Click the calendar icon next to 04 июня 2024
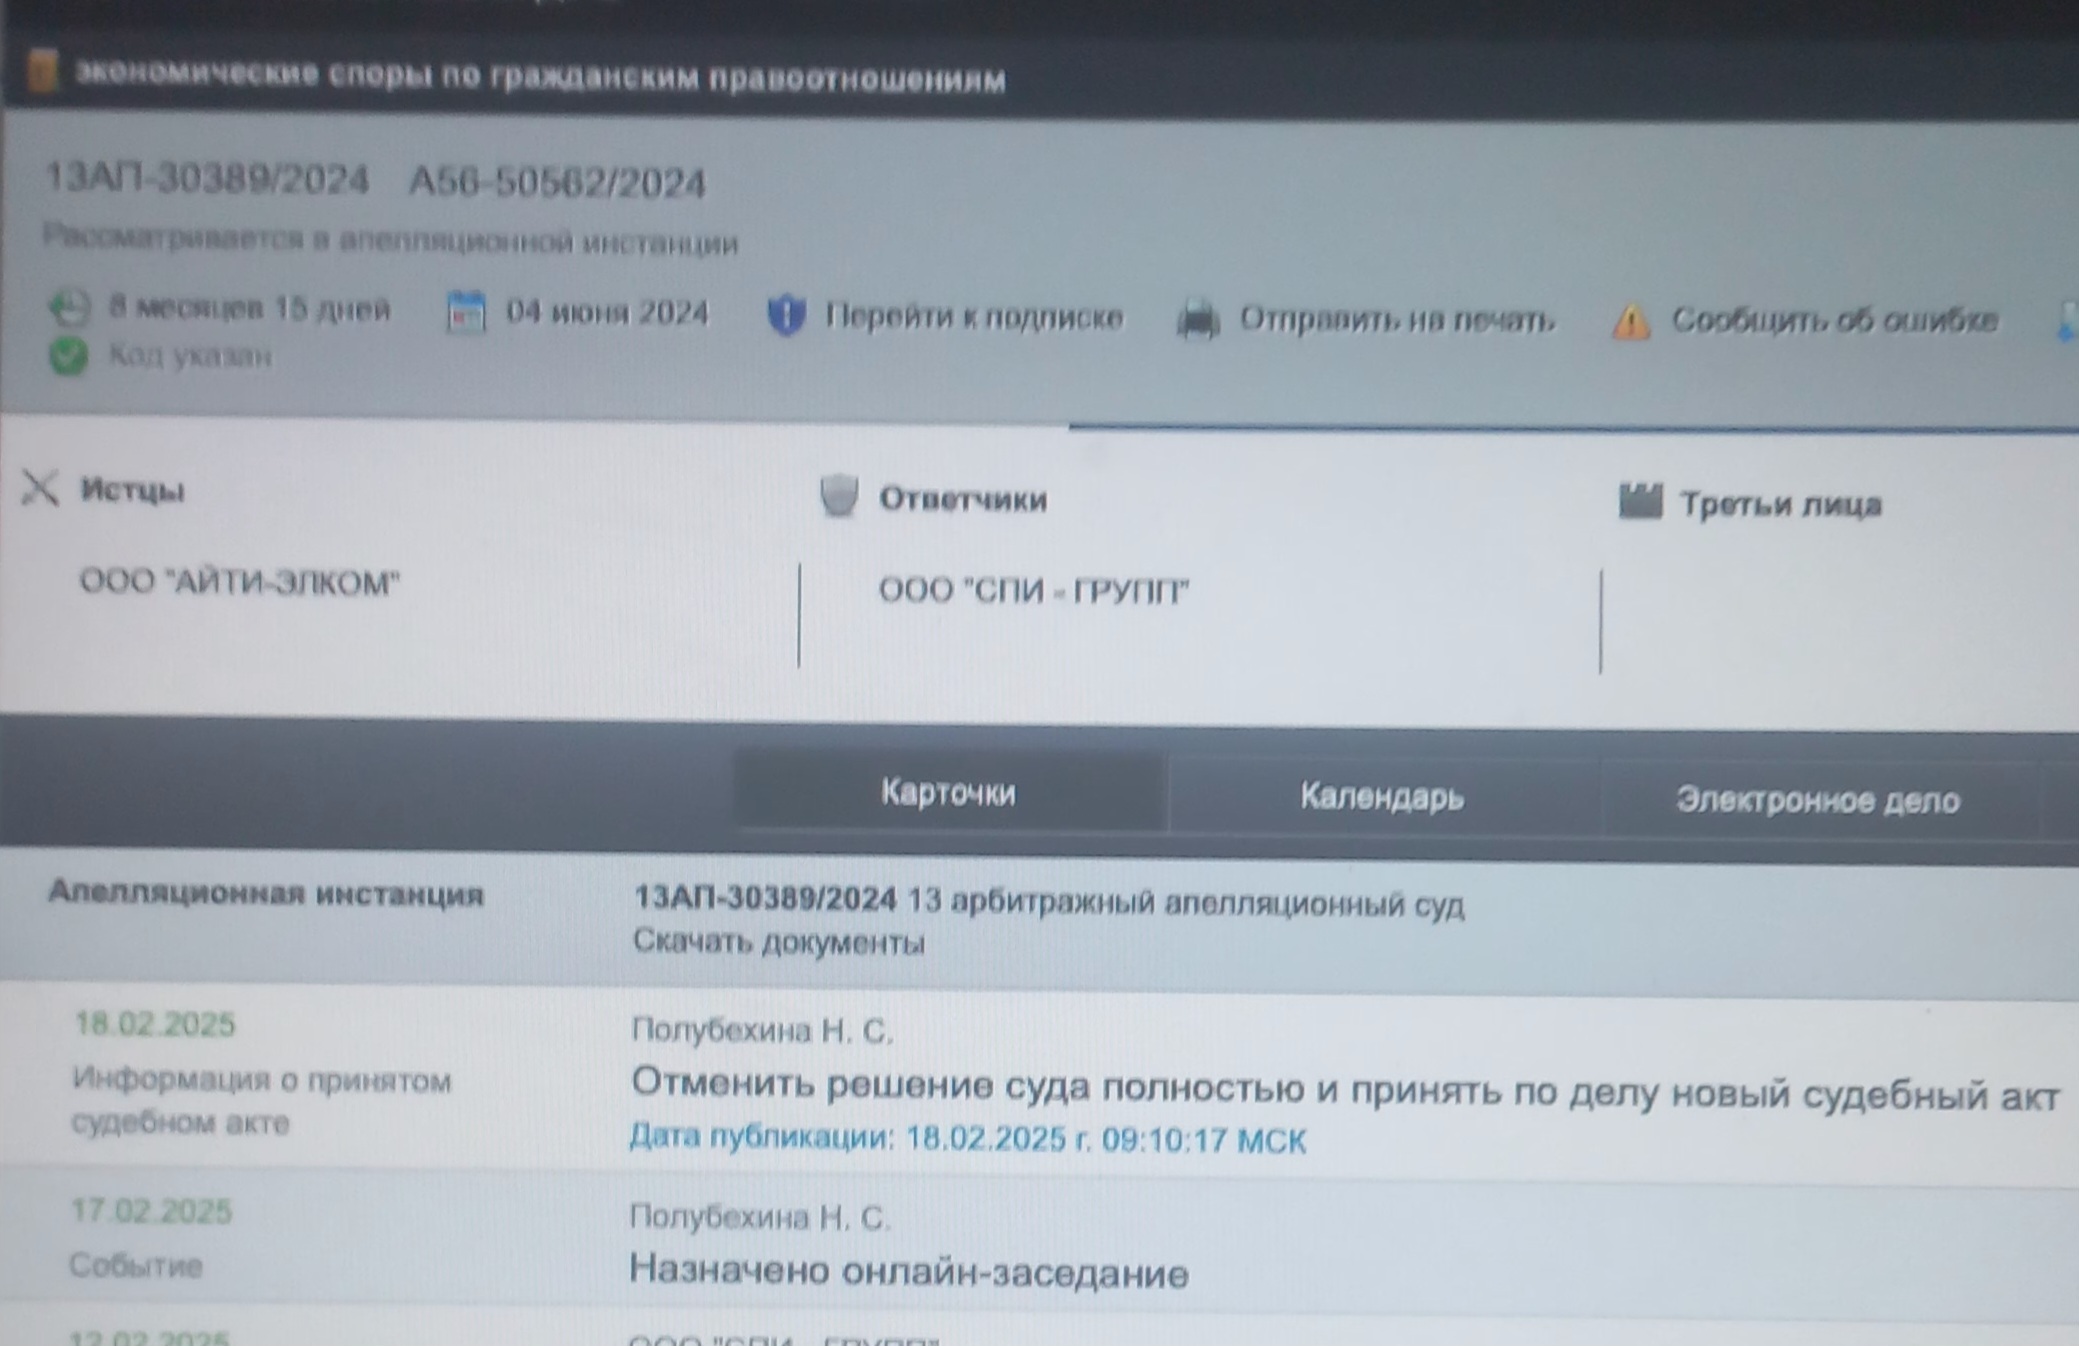 point(466,311)
